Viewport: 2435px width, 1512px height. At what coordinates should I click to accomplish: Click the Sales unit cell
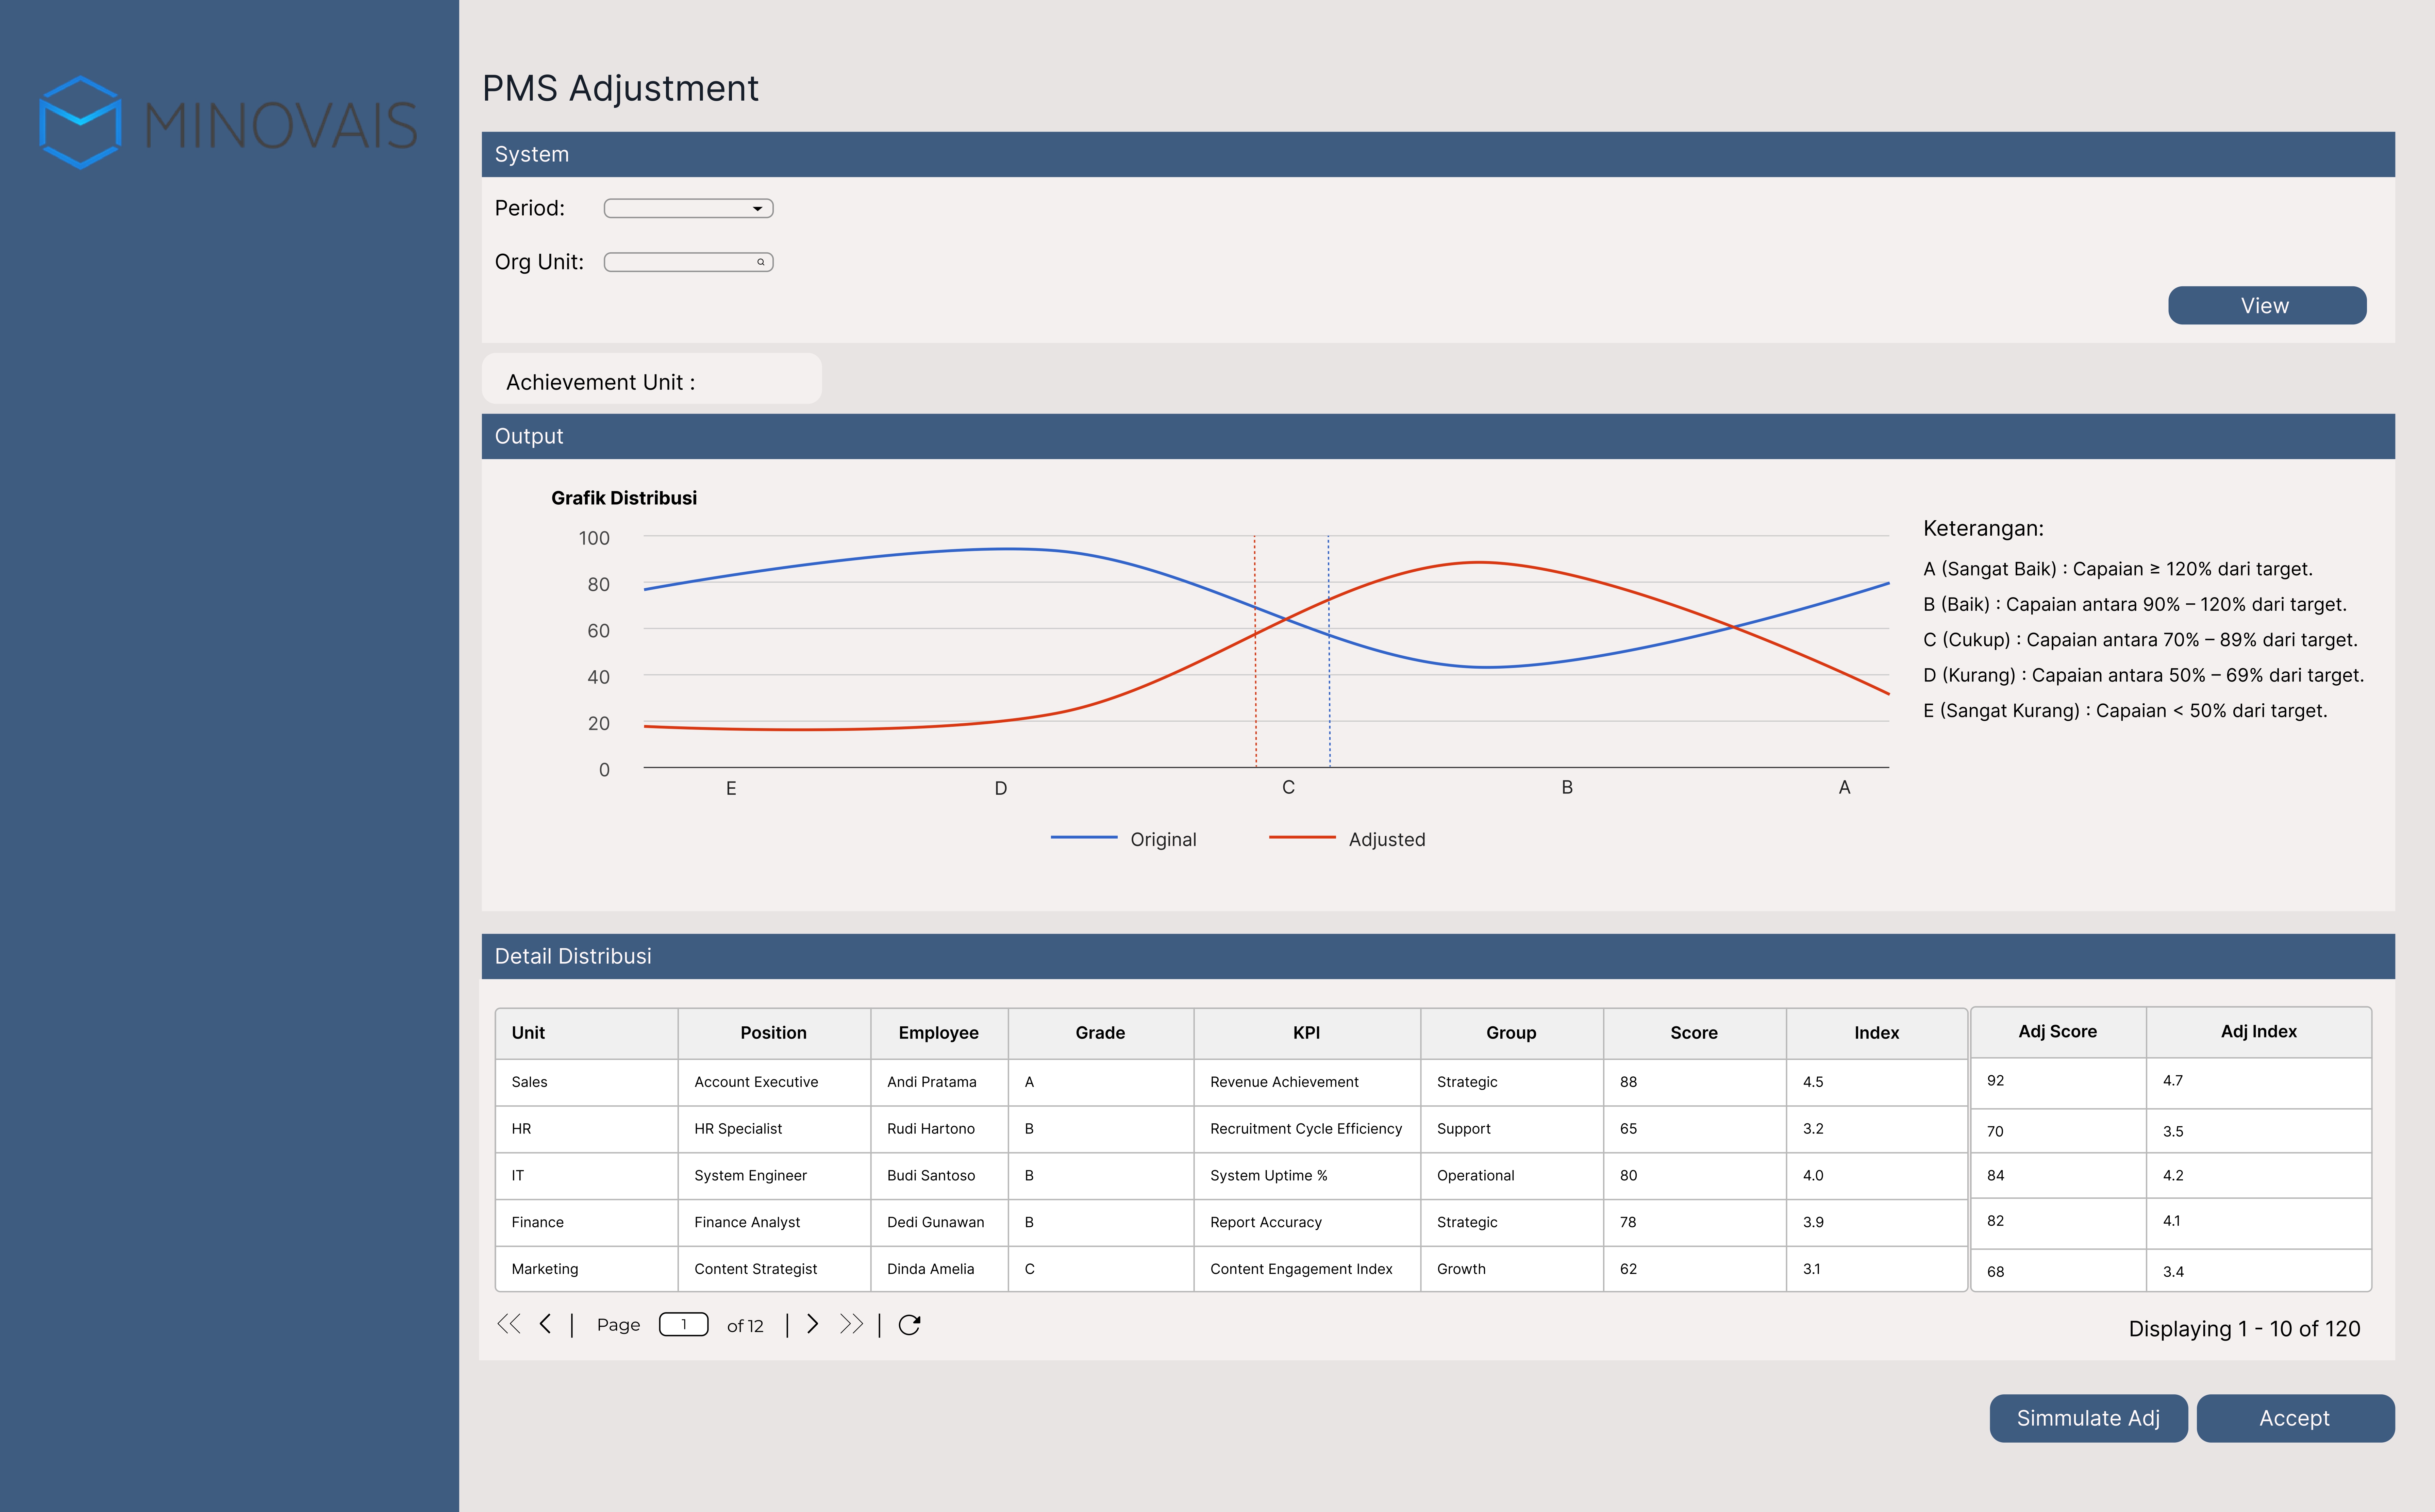587,1082
